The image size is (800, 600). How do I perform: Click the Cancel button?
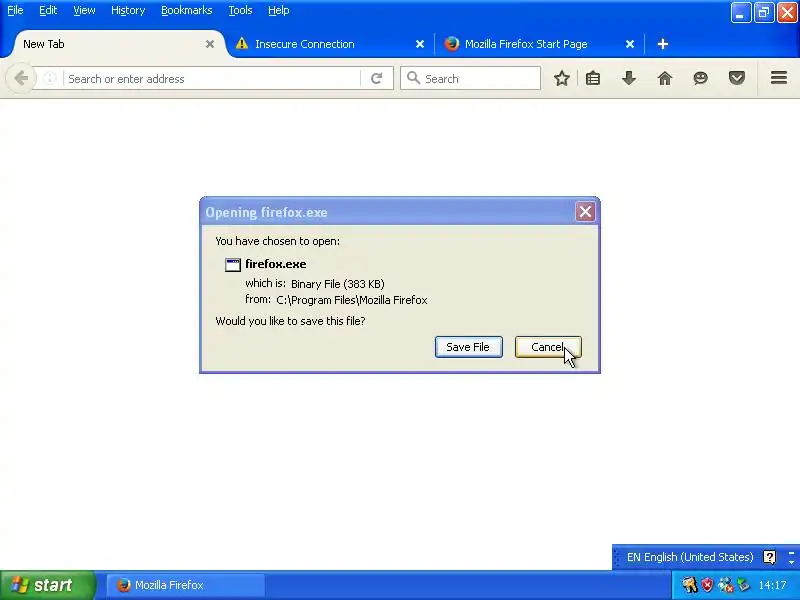tap(548, 347)
